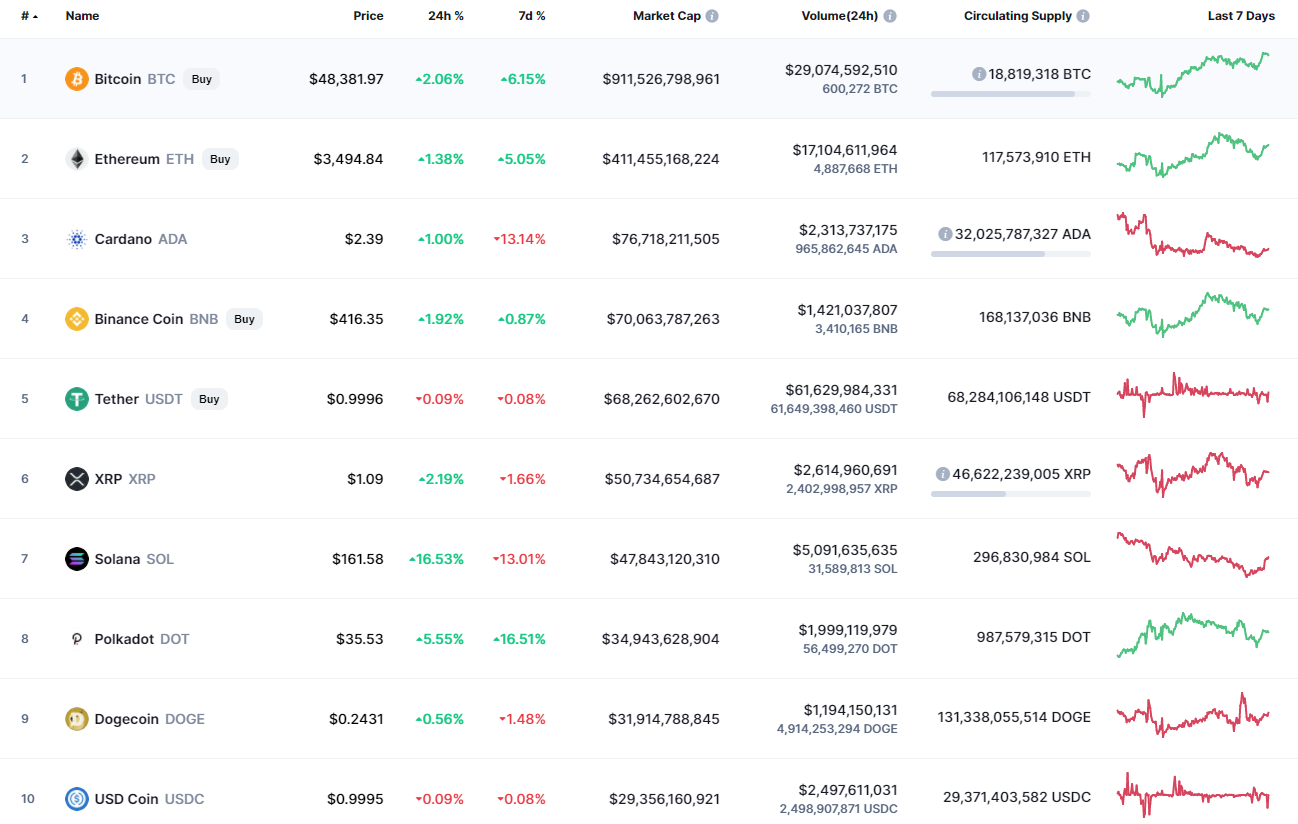Open the Cardano coin page link
The height and width of the screenshot is (824, 1298).
(141, 239)
